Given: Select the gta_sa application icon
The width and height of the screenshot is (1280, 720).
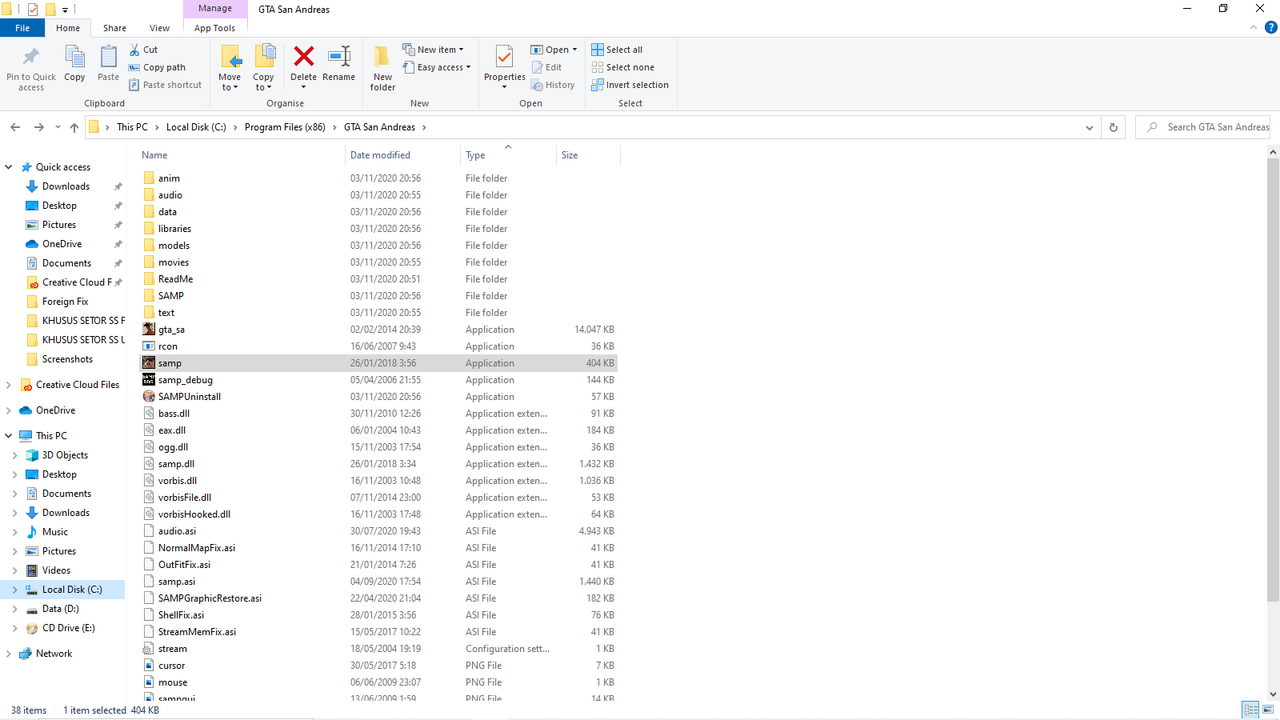Looking at the screenshot, I should click(148, 329).
